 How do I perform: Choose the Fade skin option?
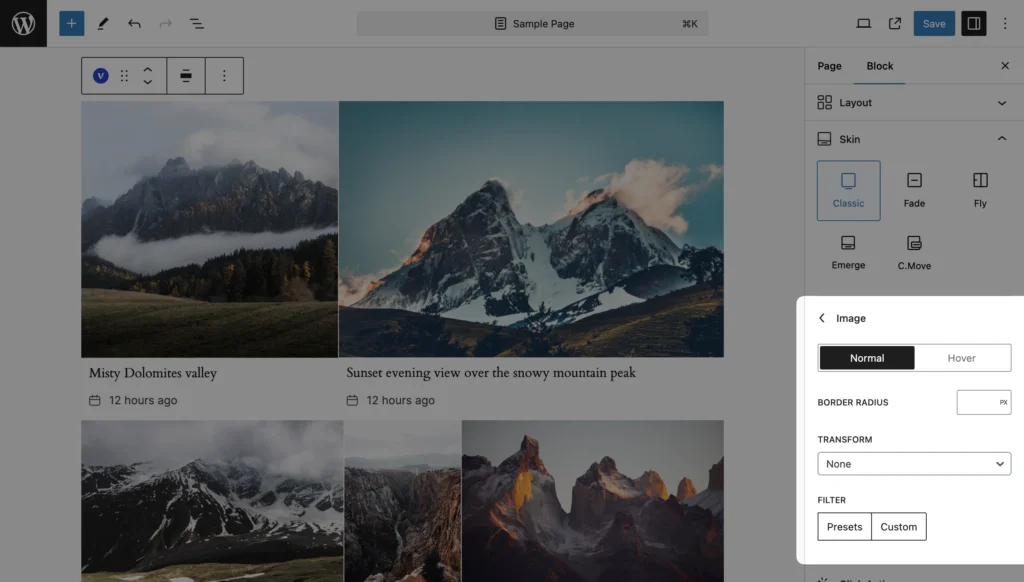[x=914, y=190]
